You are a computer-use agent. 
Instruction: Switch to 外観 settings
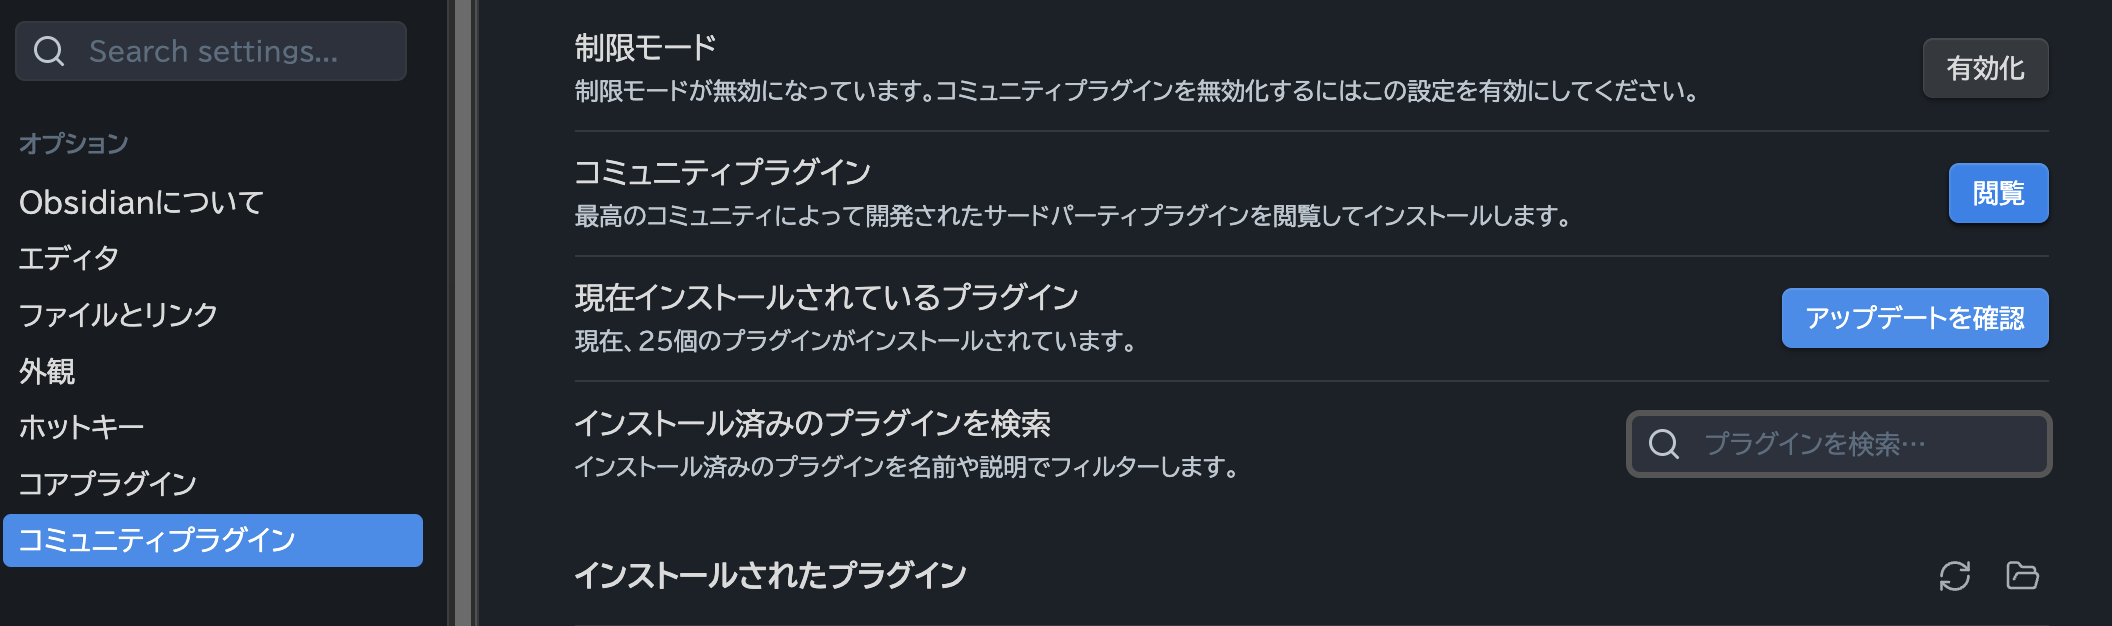tap(47, 371)
